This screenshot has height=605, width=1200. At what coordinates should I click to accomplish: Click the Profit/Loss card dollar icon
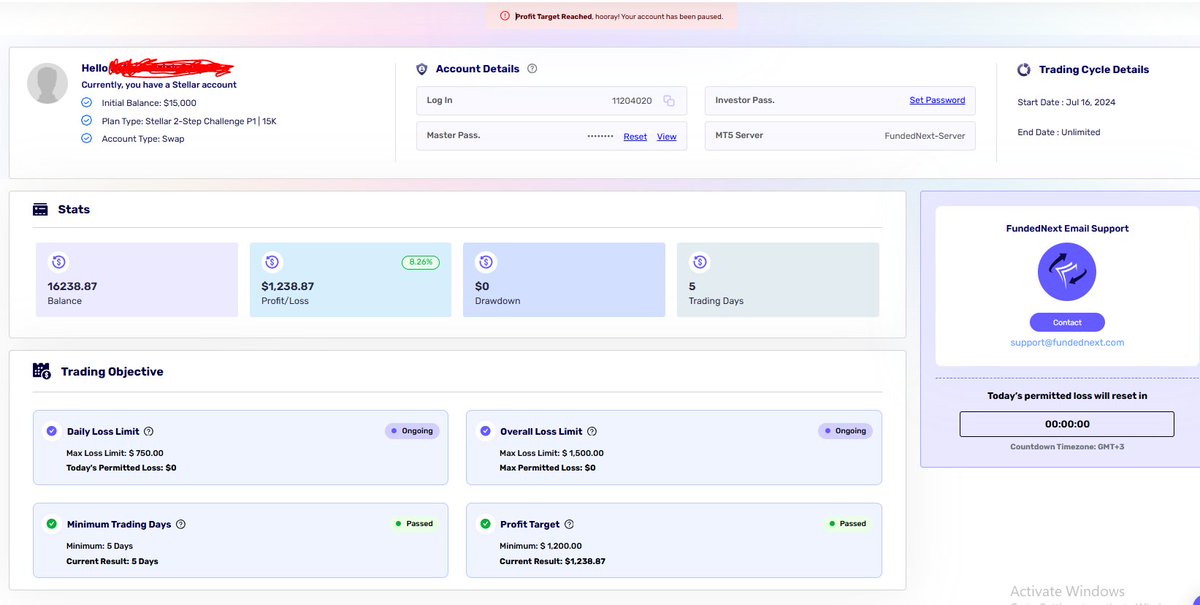click(x=272, y=262)
